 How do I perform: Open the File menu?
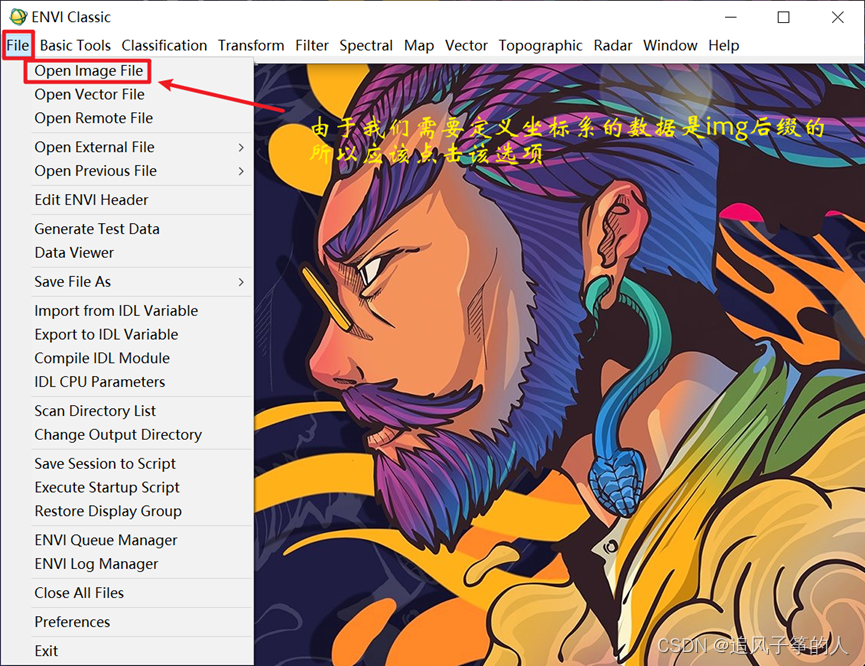[18, 45]
